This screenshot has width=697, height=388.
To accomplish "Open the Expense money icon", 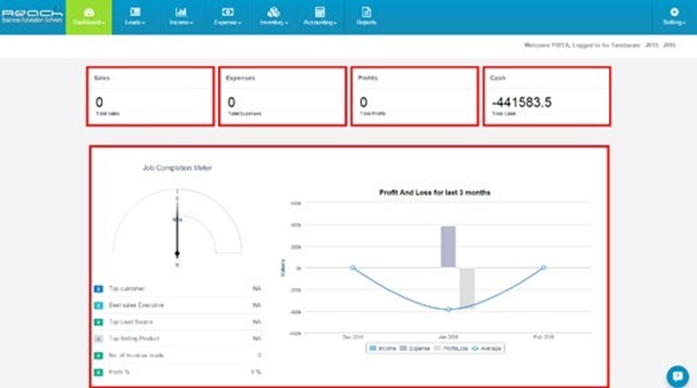I will click(x=228, y=12).
